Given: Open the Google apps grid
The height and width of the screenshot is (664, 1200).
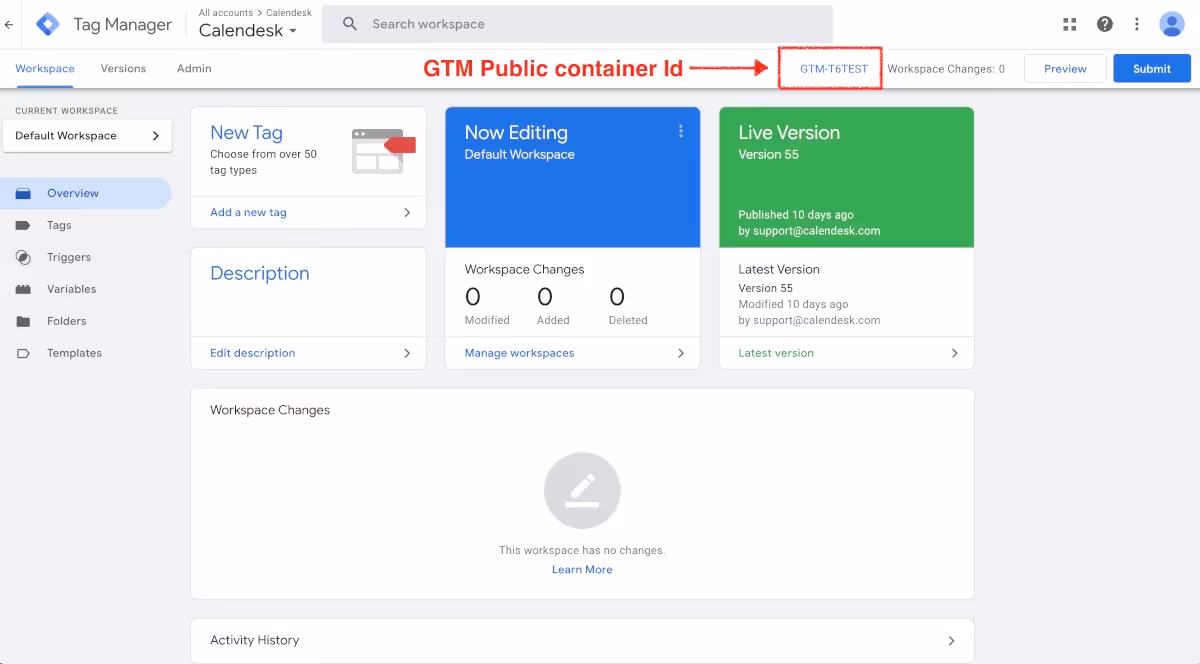Looking at the screenshot, I should [1069, 23].
